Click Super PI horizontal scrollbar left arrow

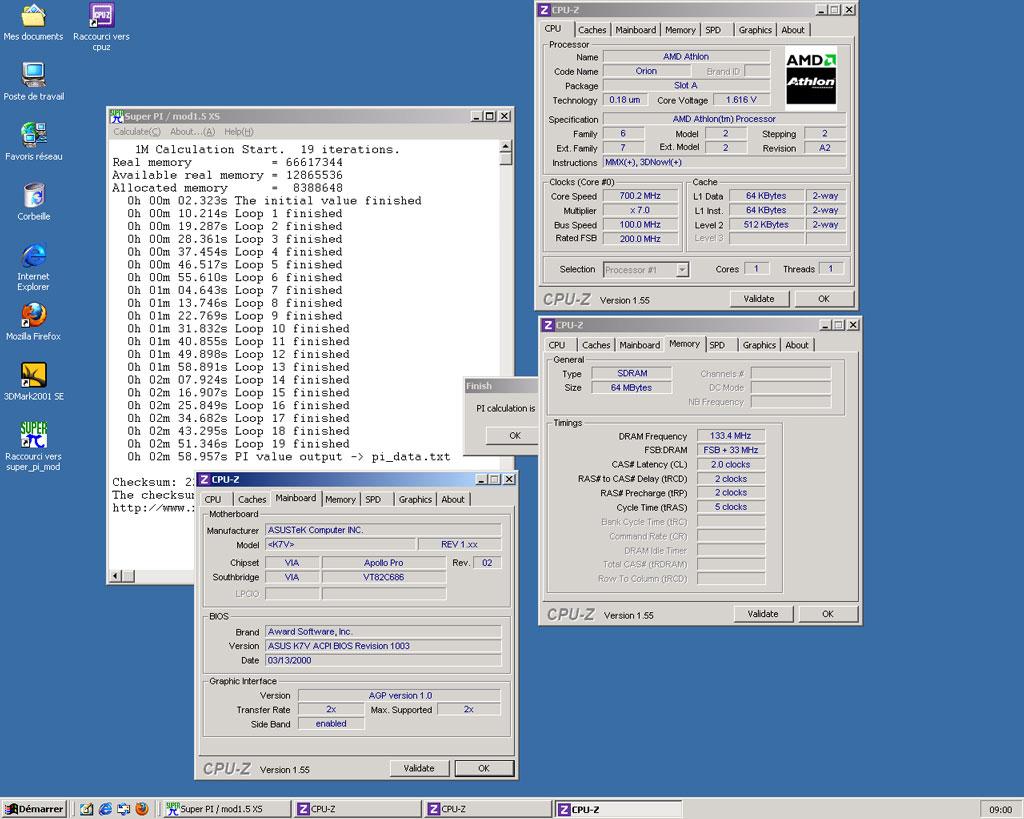pyautogui.click(x=116, y=575)
